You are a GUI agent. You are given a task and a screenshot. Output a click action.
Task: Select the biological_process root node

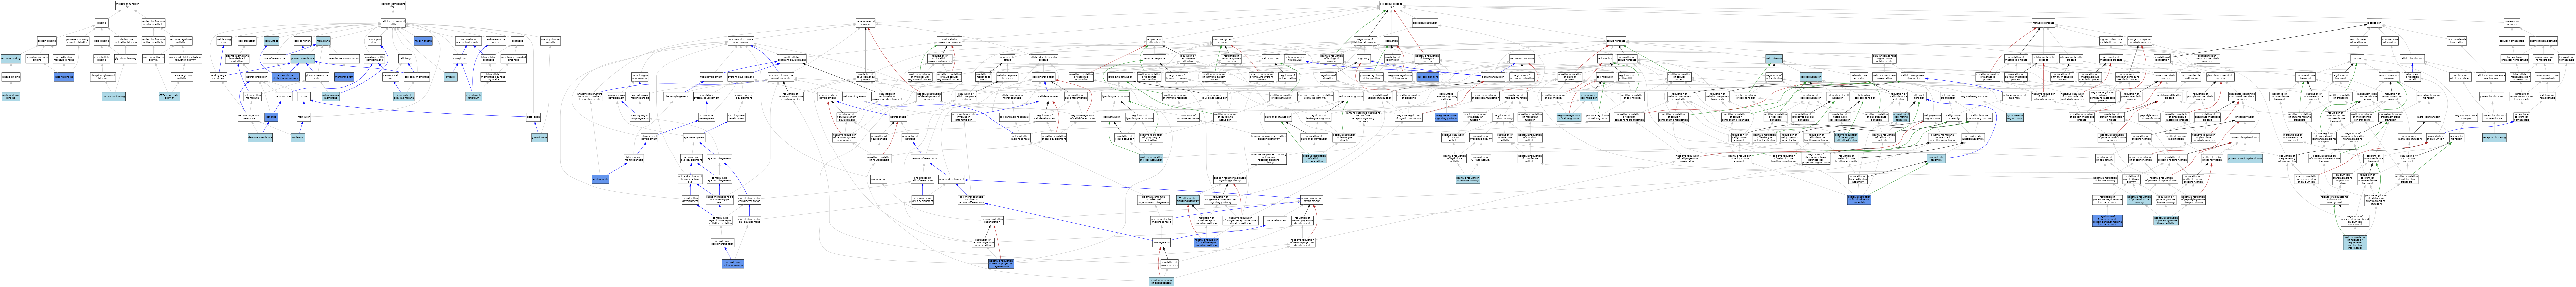click(1391, 5)
